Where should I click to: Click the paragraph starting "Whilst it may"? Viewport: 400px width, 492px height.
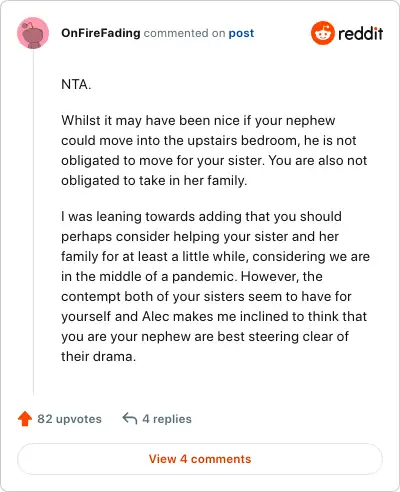click(214, 150)
